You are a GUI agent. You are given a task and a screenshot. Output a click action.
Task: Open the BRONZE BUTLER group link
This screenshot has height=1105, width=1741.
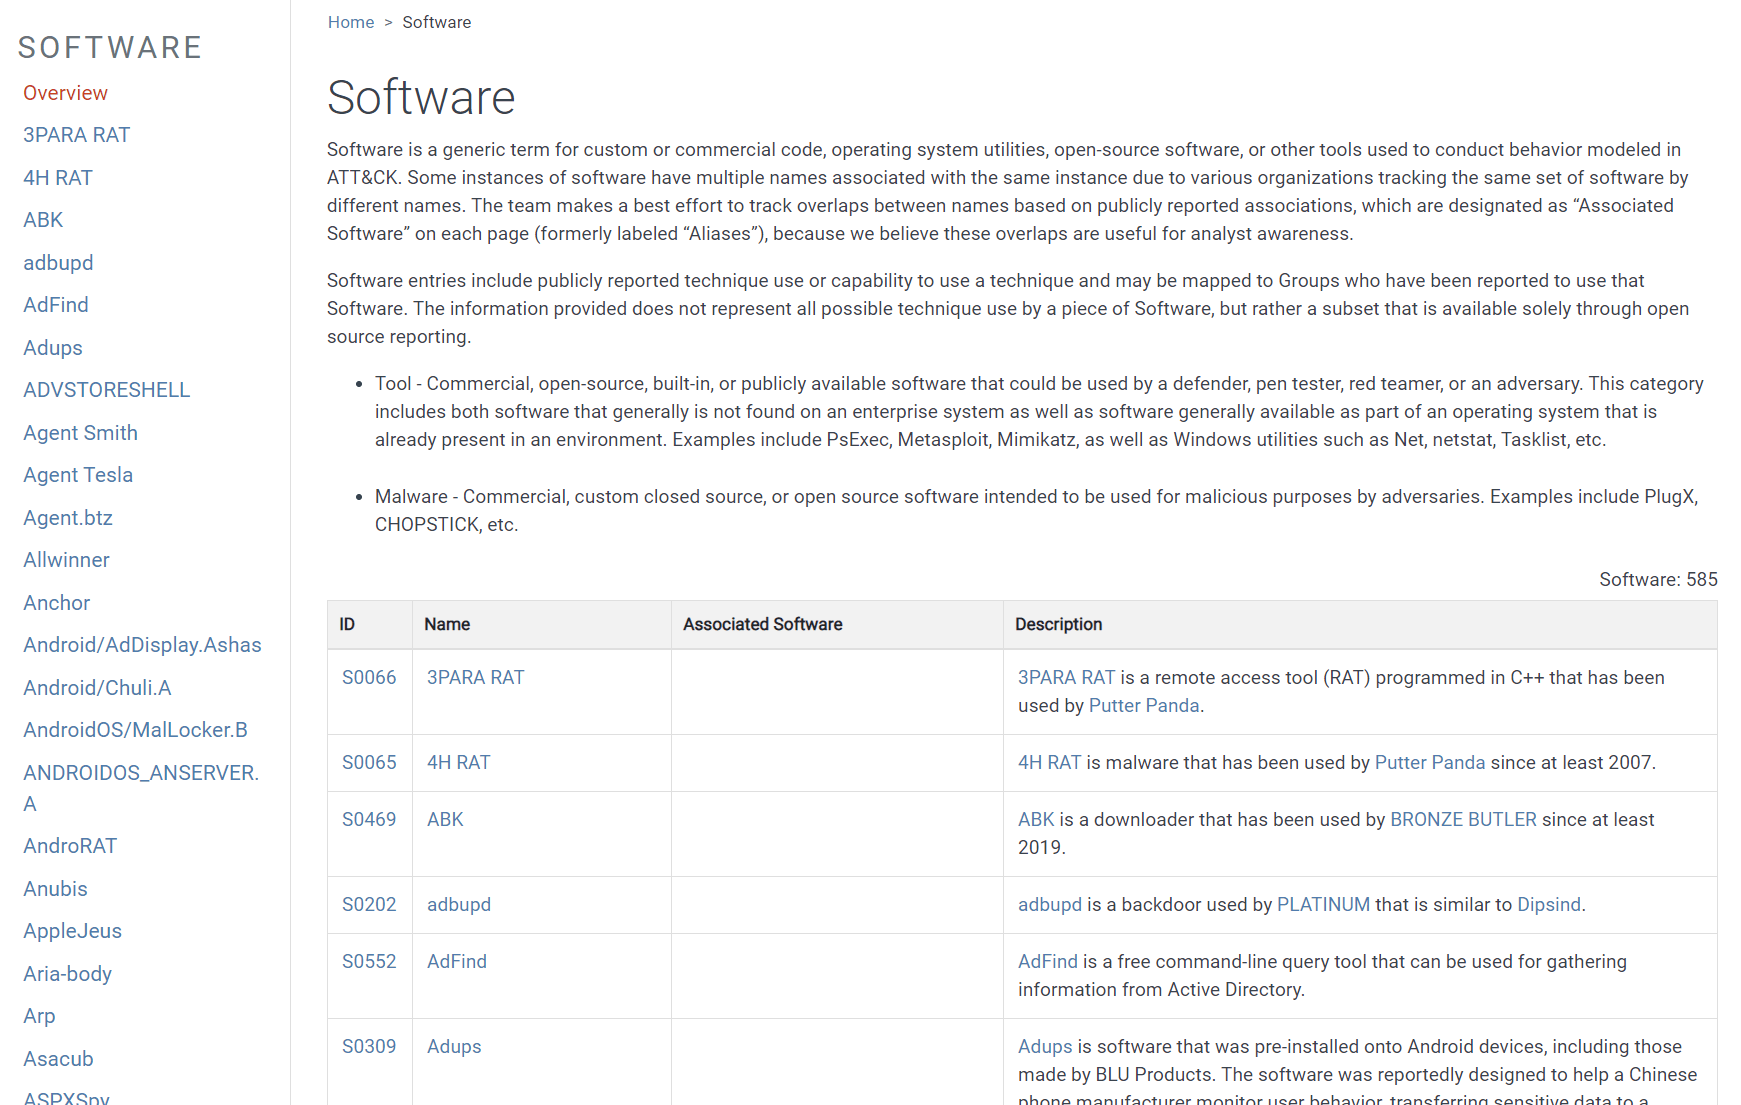pyautogui.click(x=1462, y=819)
